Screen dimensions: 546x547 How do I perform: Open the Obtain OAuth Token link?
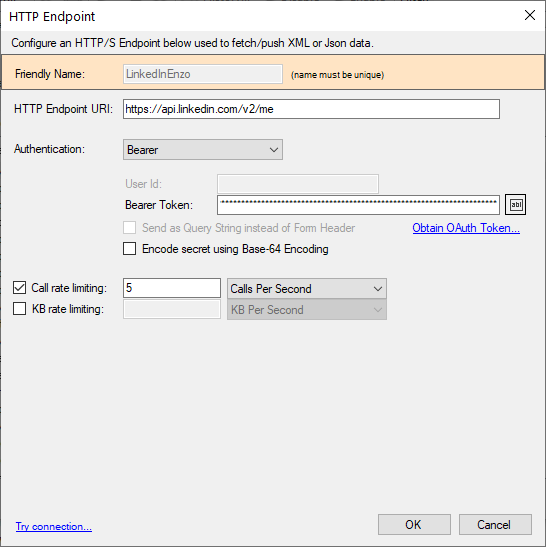(466, 228)
